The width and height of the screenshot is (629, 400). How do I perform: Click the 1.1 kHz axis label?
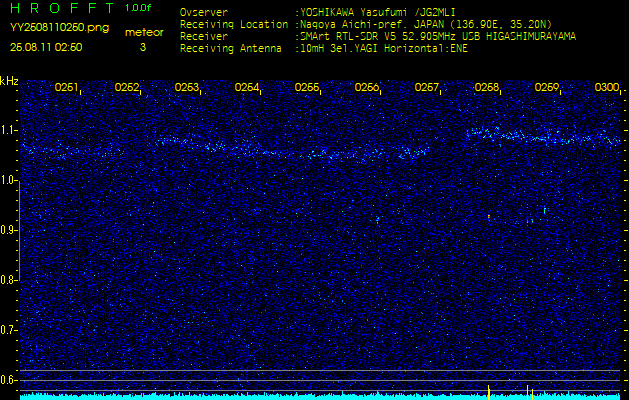point(8,130)
